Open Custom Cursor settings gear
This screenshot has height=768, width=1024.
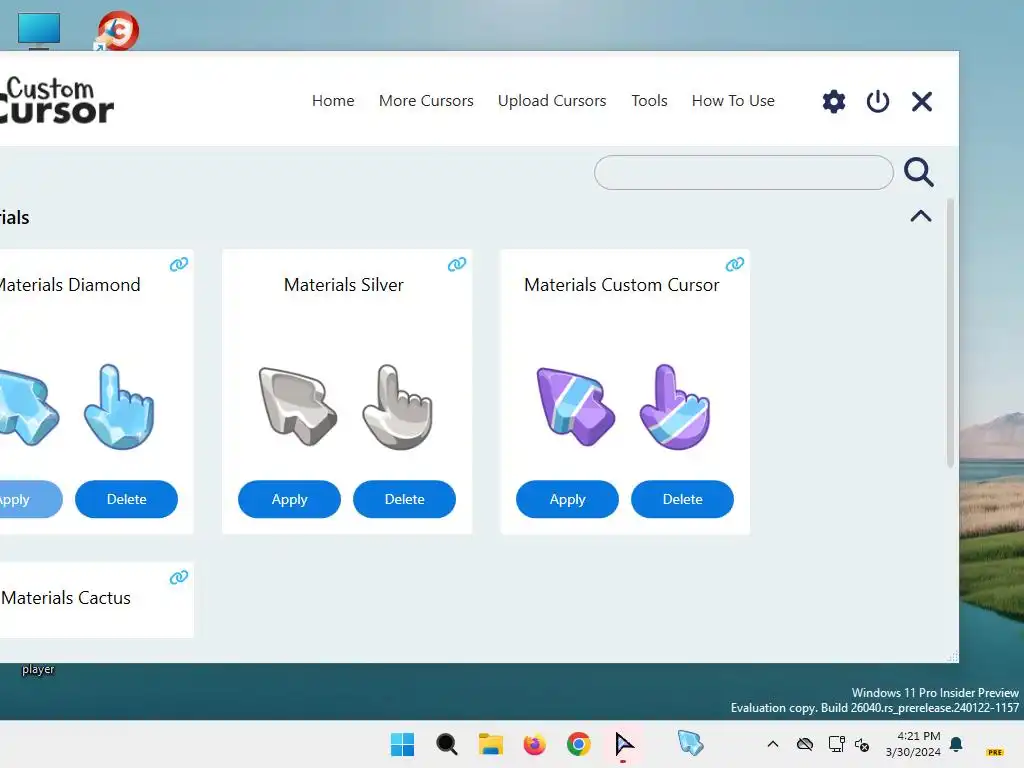(833, 101)
